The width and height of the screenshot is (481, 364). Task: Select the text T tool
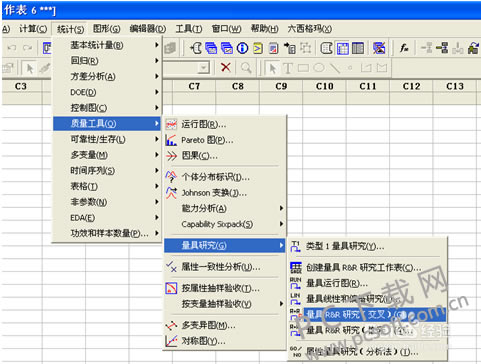coord(288,68)
